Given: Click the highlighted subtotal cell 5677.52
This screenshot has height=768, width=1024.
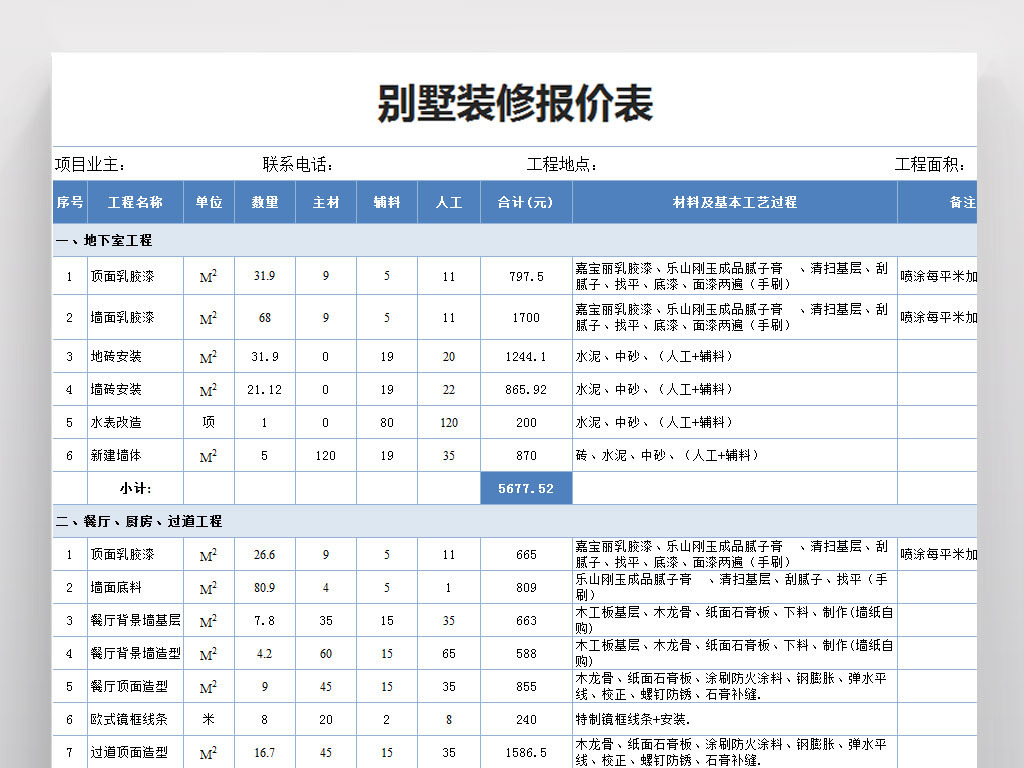Looking at the screenshot, I should [x=526, y=489].
